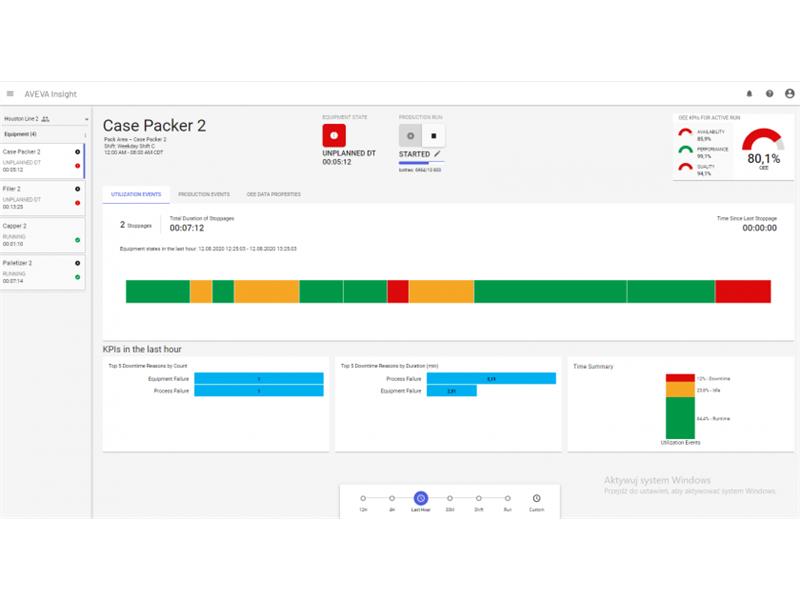Viewport: 800px width, 600px height.
Task: Click the production run bottles progress bar
Action: 421,163
